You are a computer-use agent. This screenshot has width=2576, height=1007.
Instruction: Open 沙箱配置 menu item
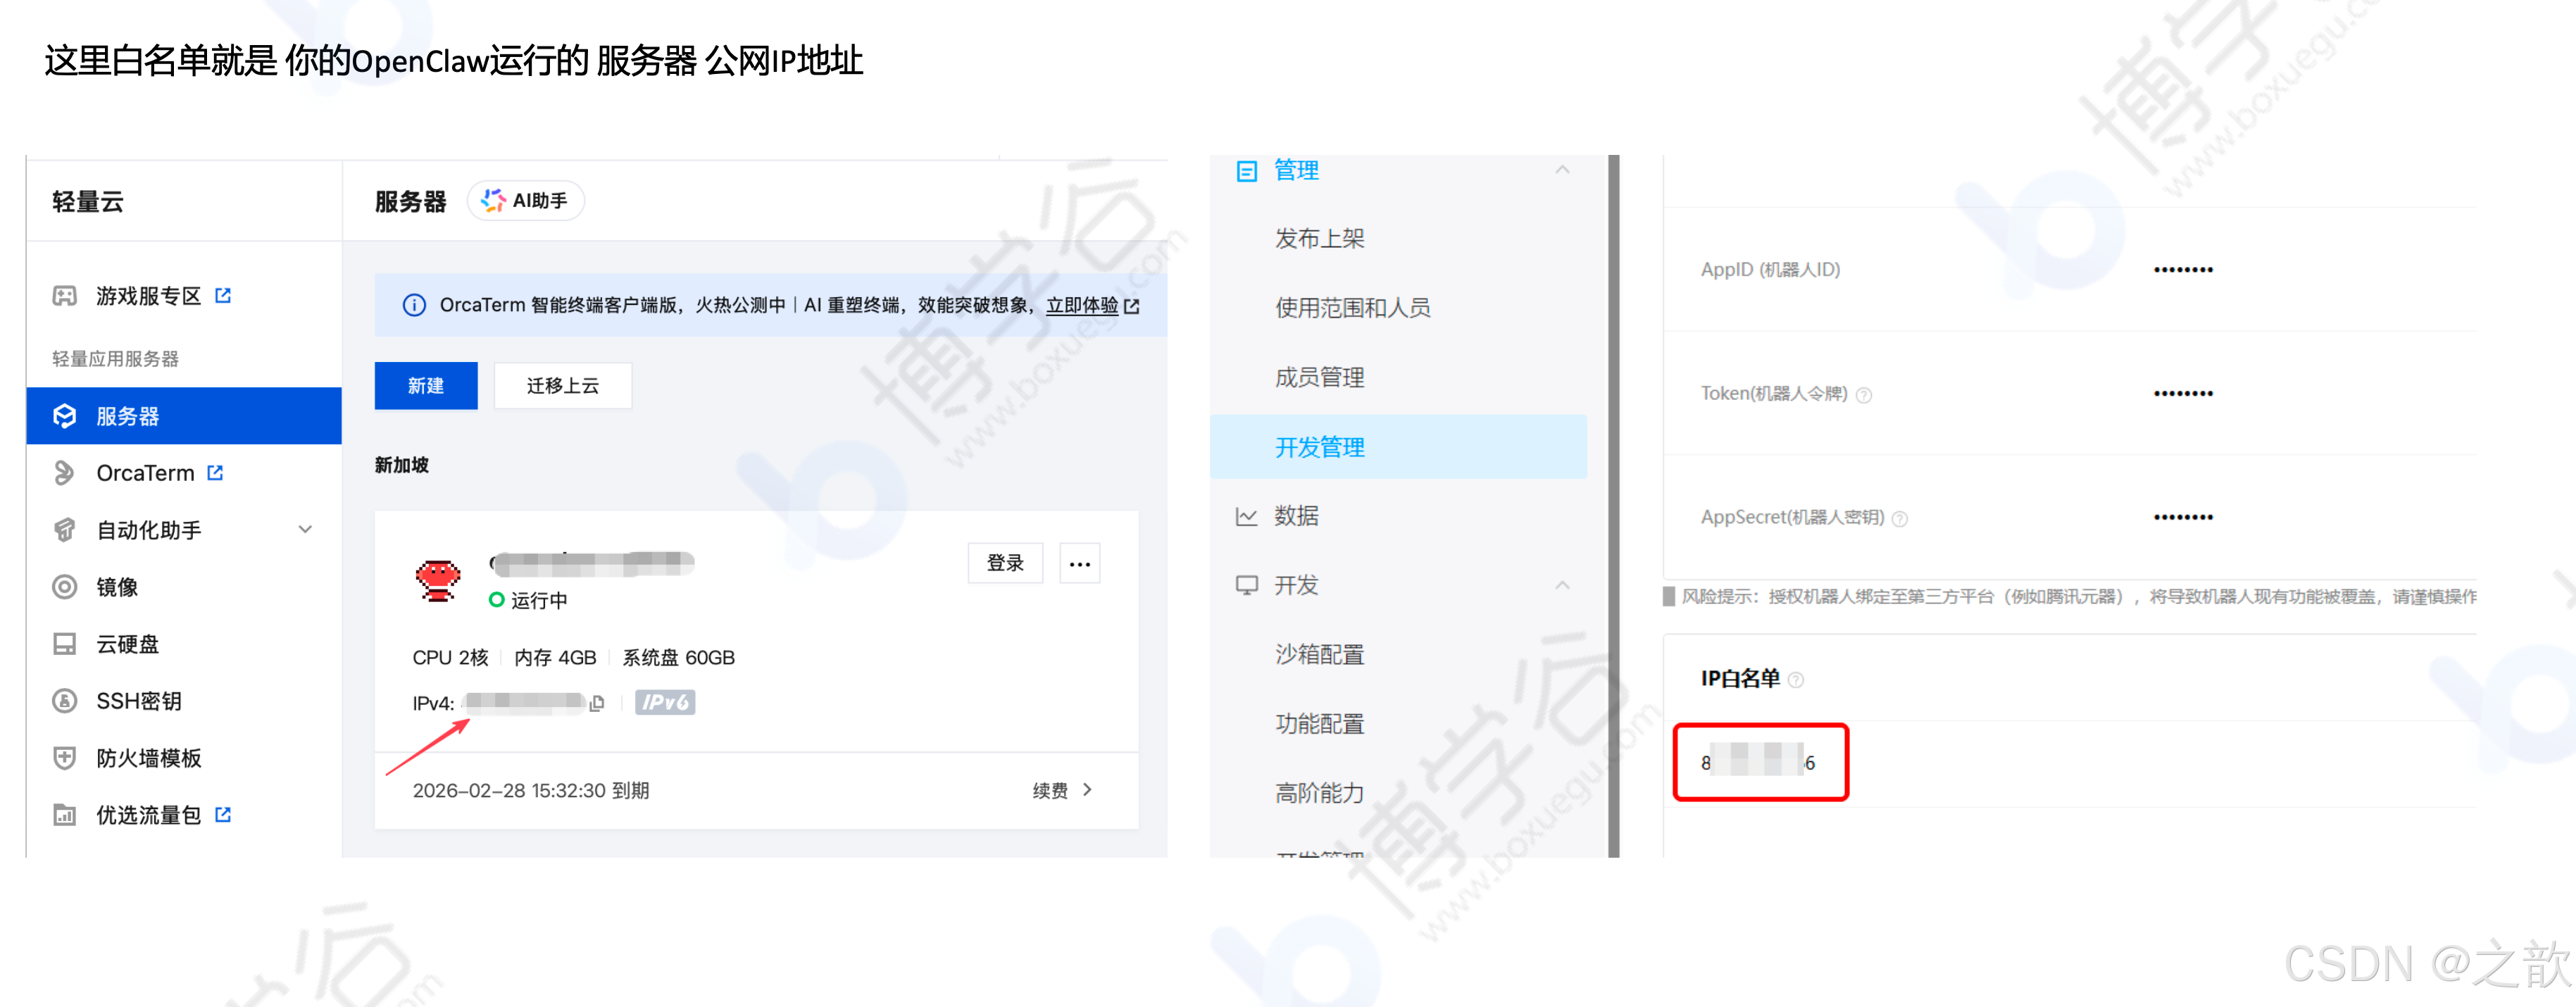point(1319,654)
